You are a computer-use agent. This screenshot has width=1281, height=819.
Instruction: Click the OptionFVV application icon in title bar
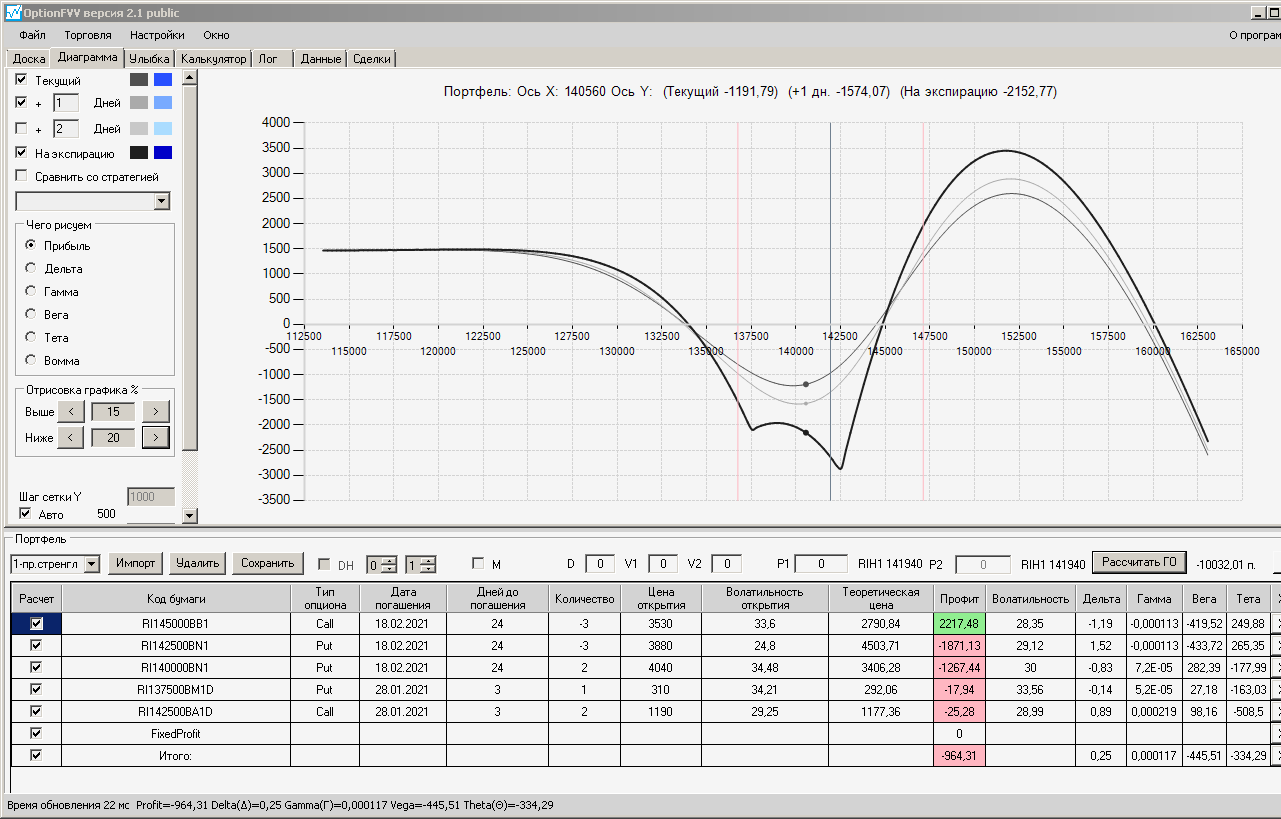pos(13,12)
